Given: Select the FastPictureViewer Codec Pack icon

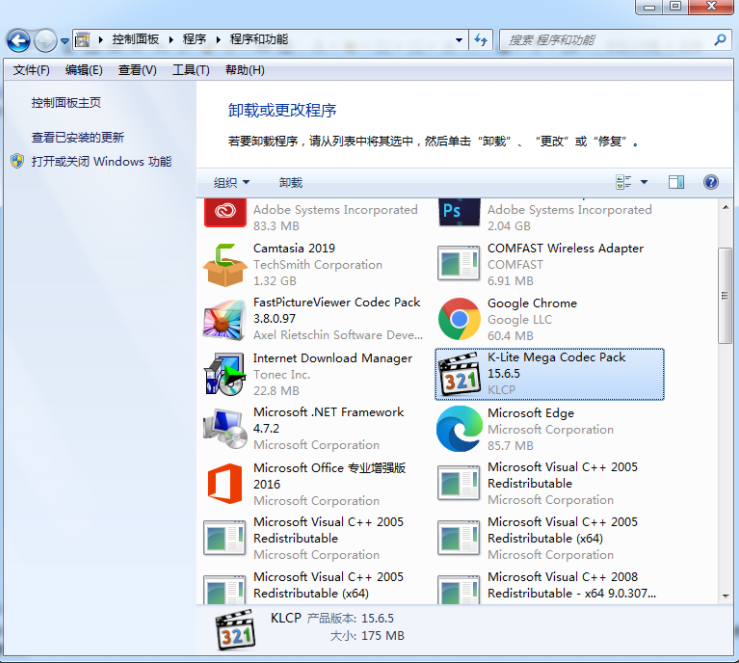Looking at the screenshot, I should (x=224, y=319).
